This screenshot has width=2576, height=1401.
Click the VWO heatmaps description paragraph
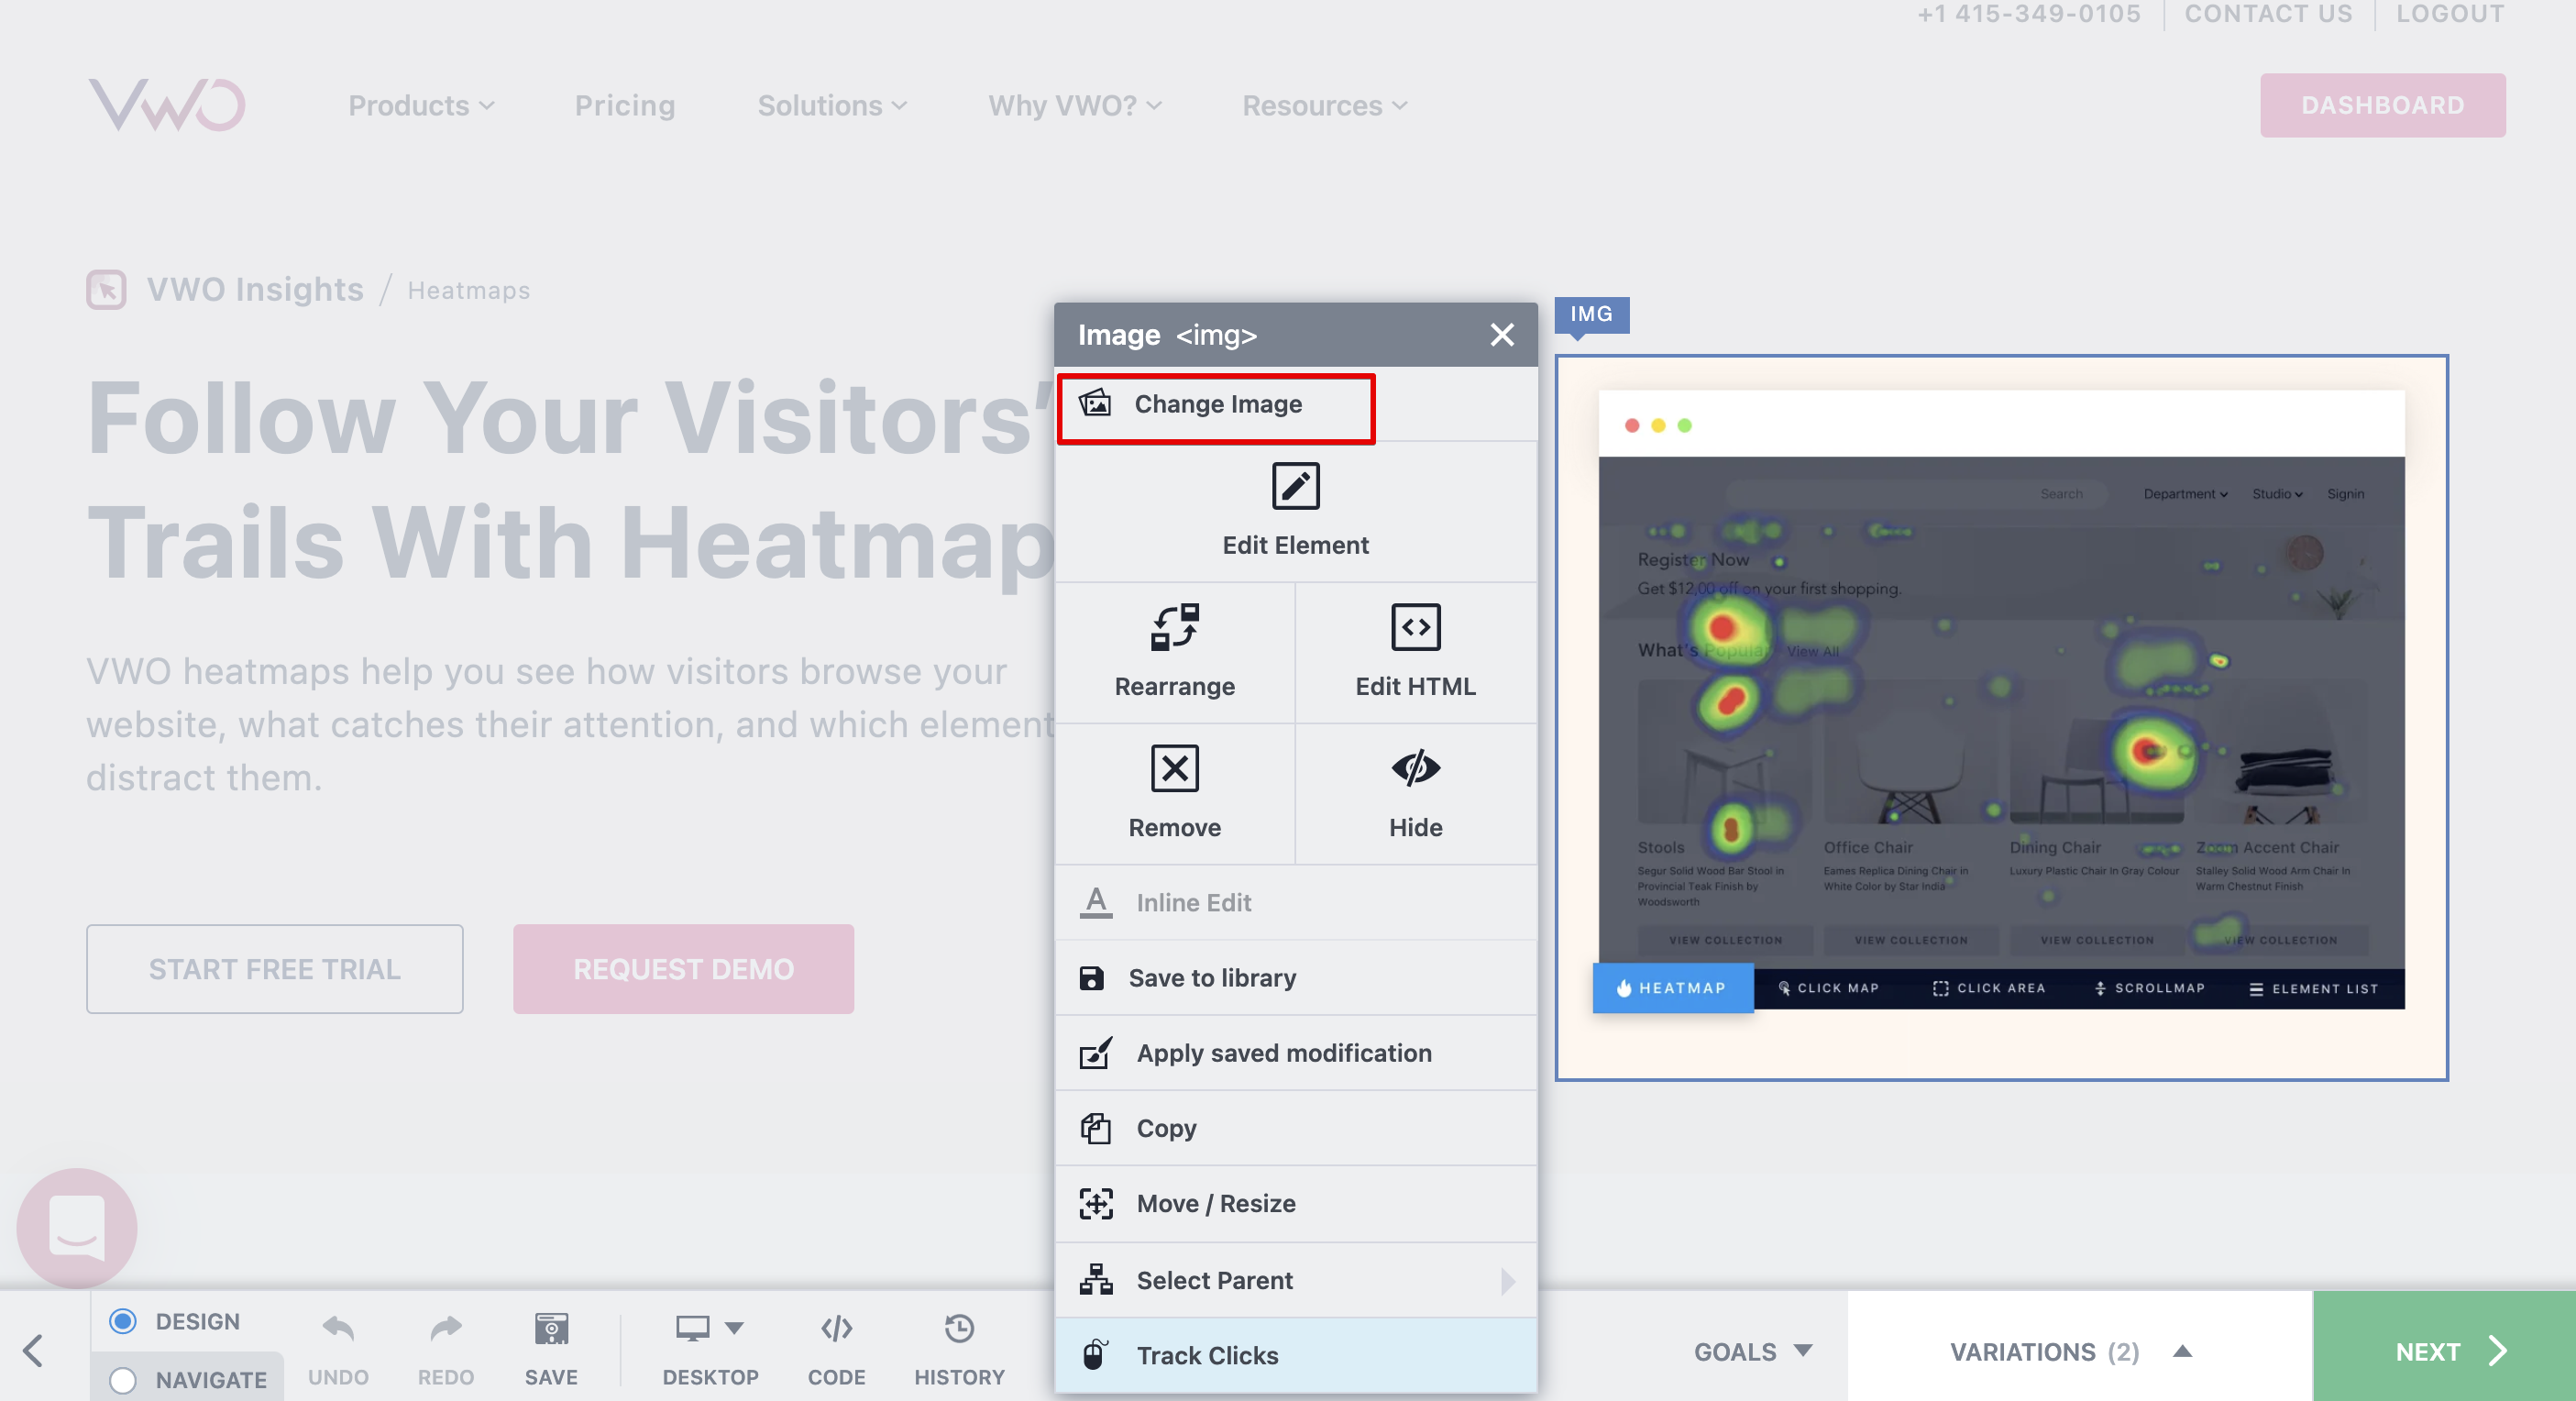[570, 724]
